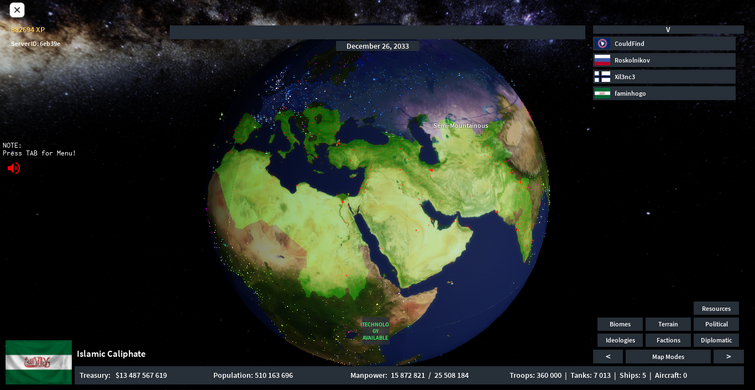
Task: Mute the game sound speaker icon
Action: 13,168
